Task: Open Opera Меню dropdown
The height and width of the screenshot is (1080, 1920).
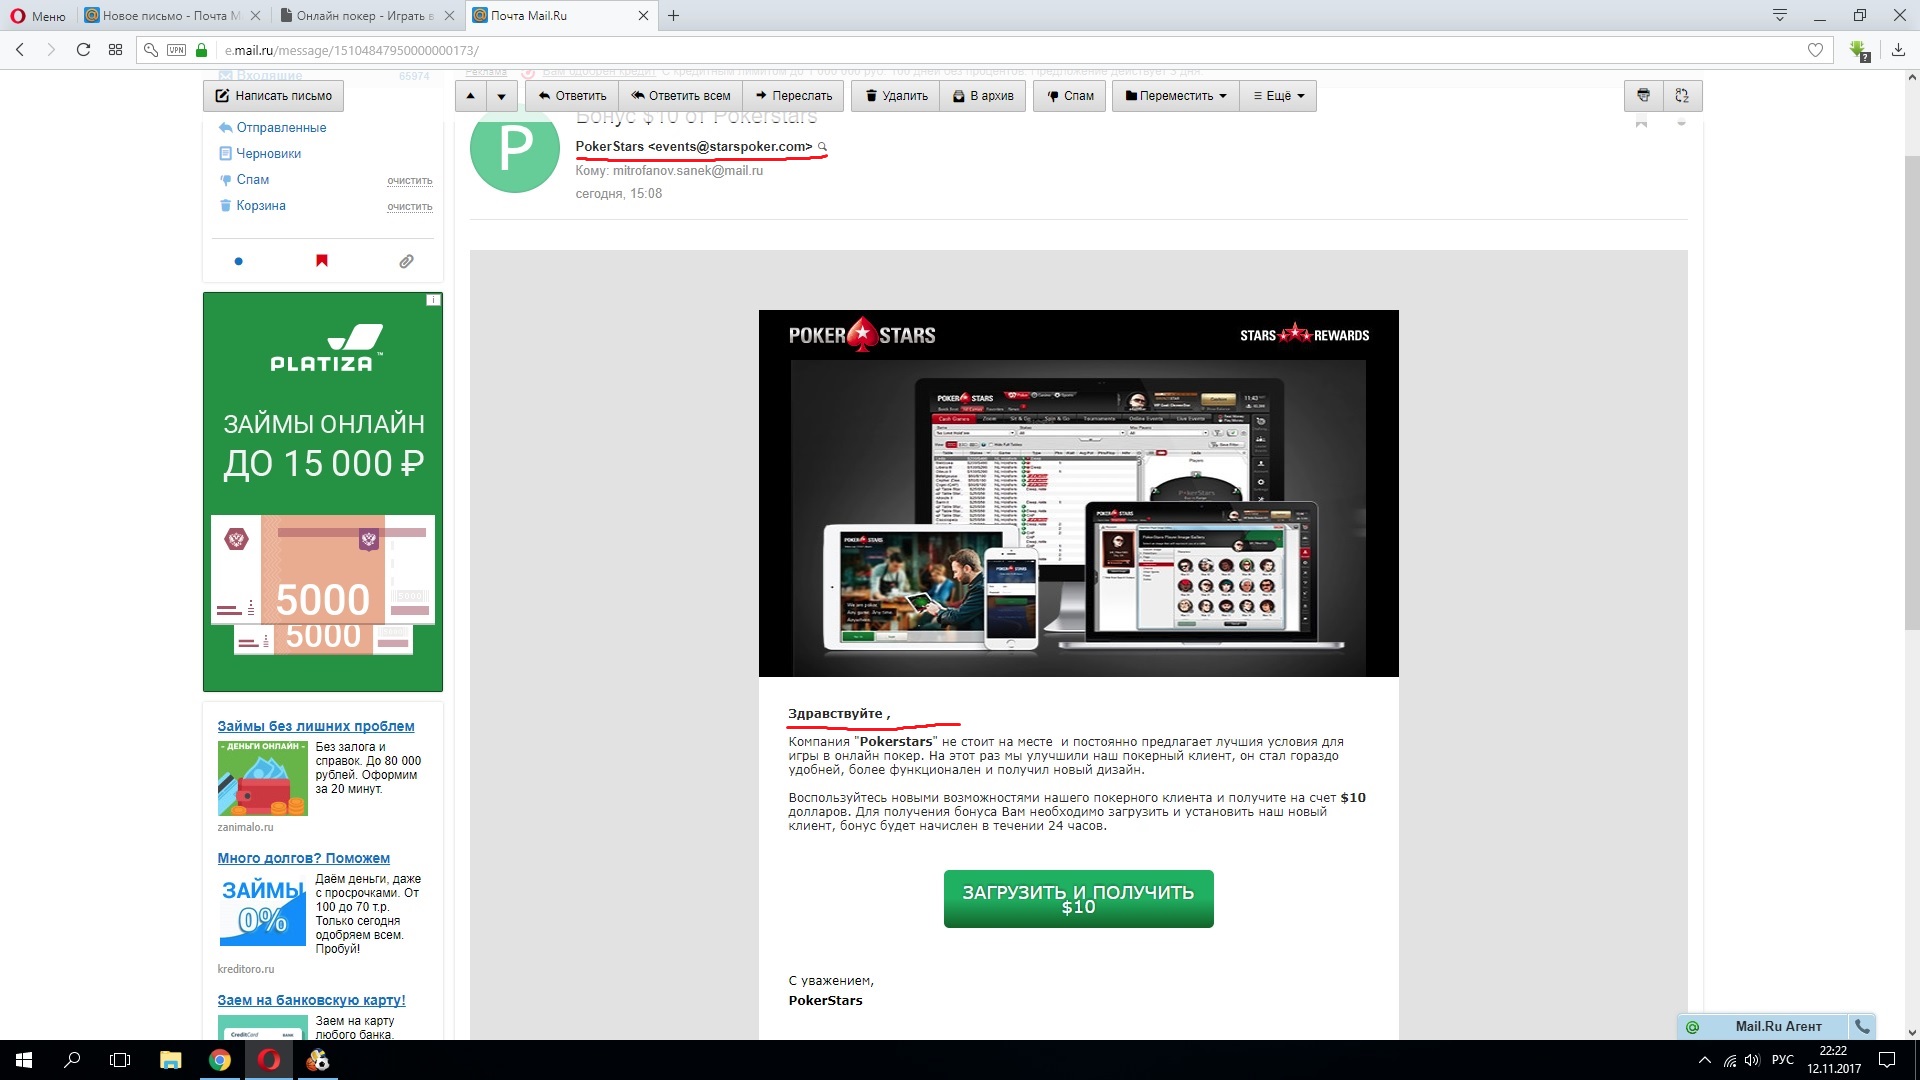Action: point(38,16)
